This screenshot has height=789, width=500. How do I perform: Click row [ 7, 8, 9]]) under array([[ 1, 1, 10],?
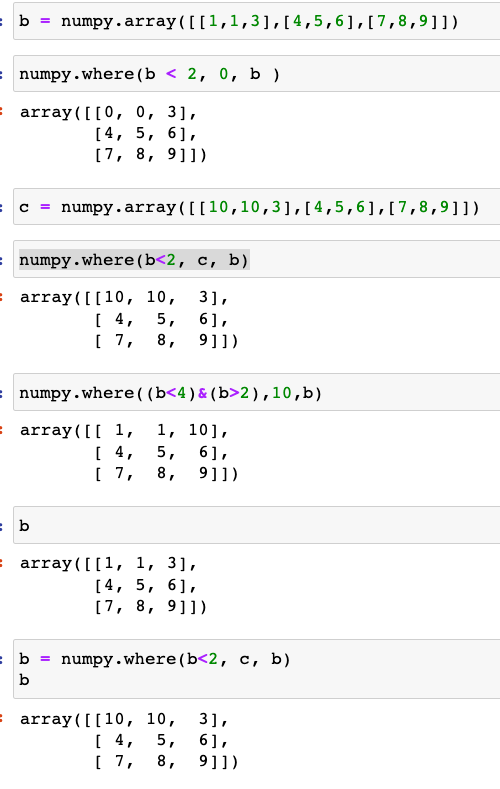166,474
